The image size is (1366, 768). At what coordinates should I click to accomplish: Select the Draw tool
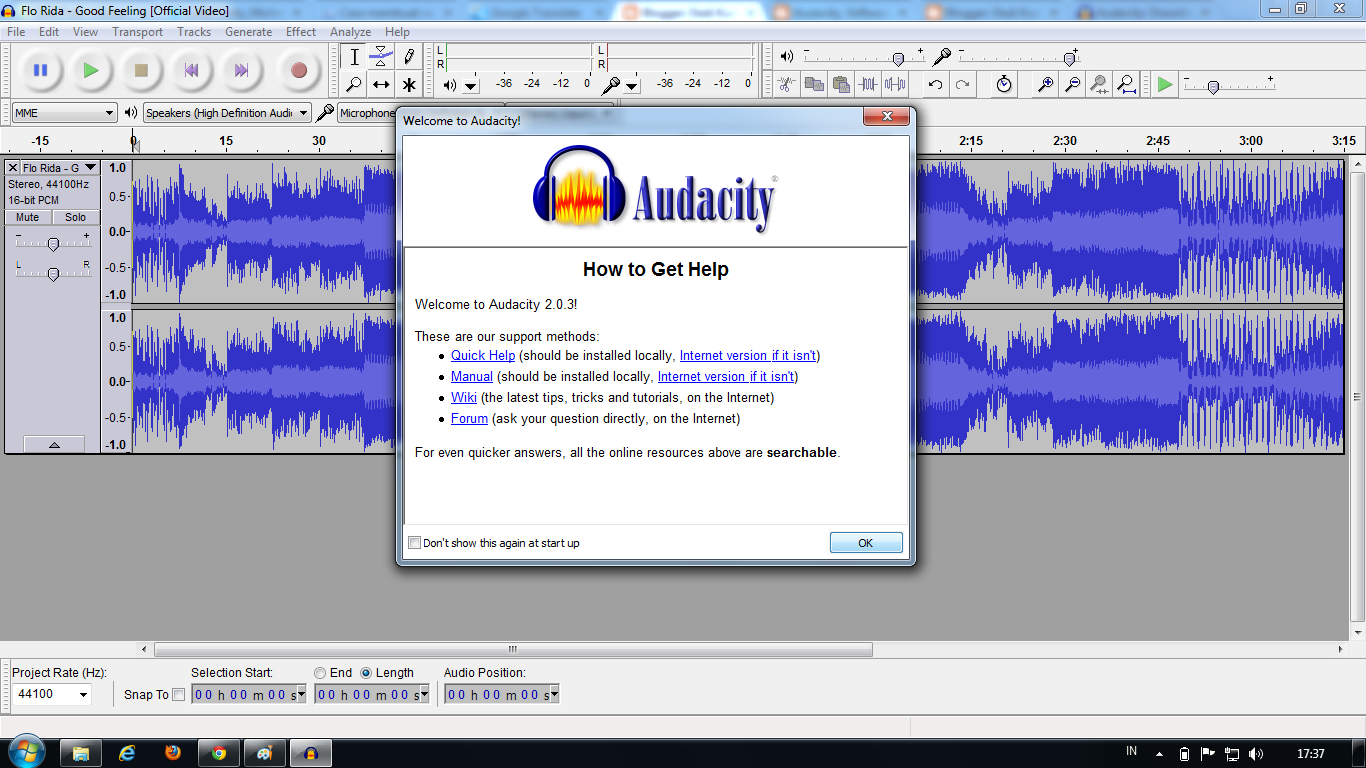coord(408,57)
